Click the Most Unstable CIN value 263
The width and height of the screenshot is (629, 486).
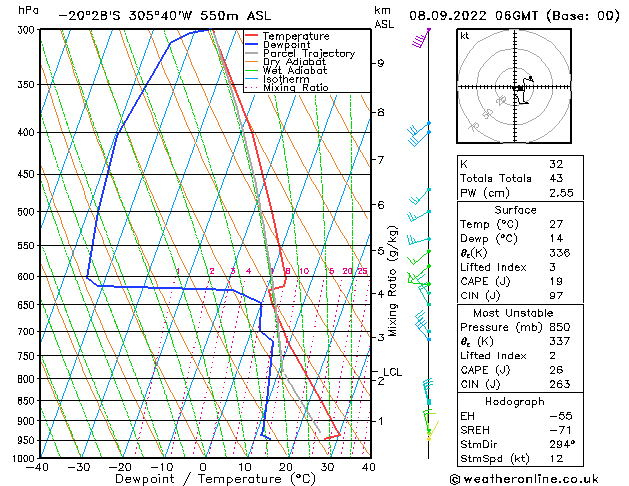point(560,384)
